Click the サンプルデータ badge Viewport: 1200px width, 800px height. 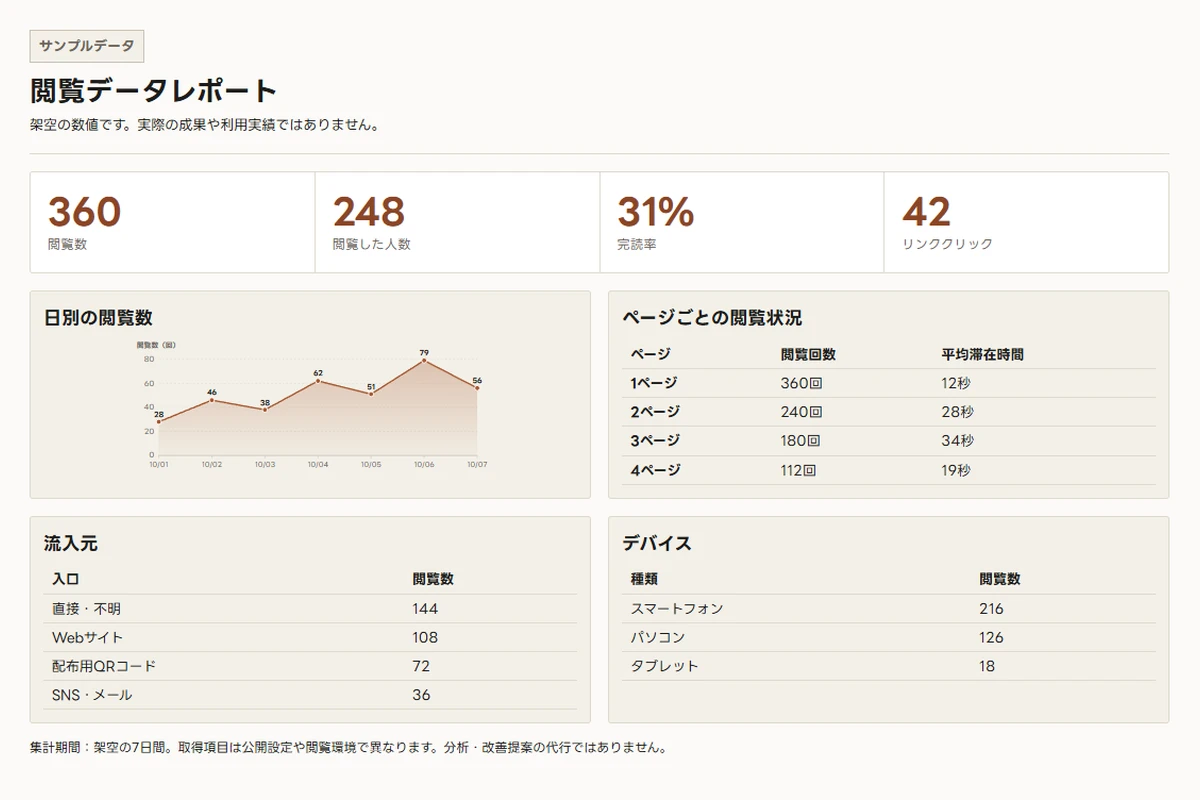point(87,46)
